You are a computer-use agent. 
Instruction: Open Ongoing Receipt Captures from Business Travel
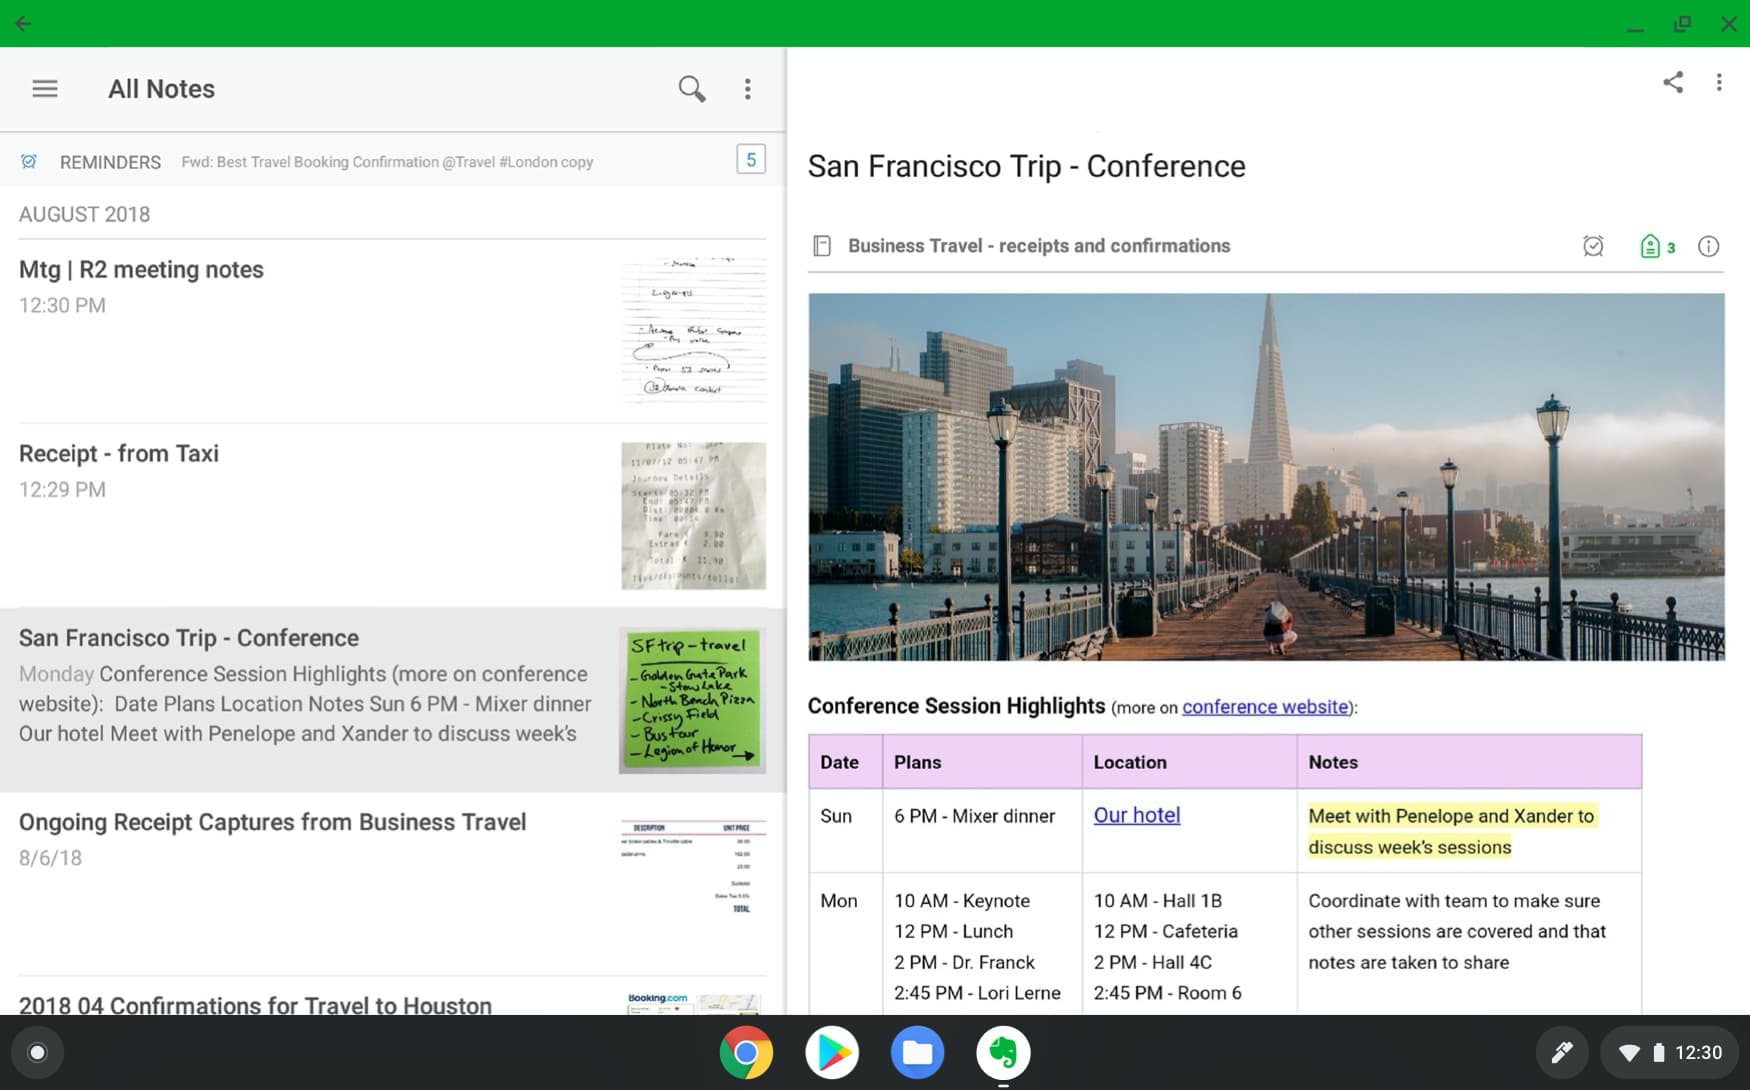[393, 884]
